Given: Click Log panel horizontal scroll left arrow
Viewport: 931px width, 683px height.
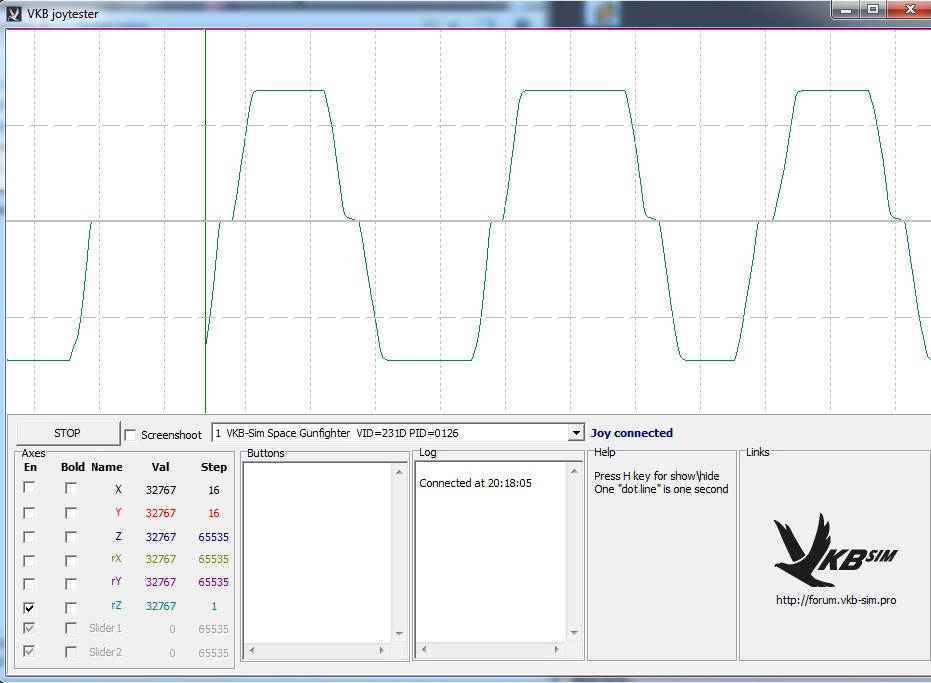Looking at the screenshot, I should point(423,649).
